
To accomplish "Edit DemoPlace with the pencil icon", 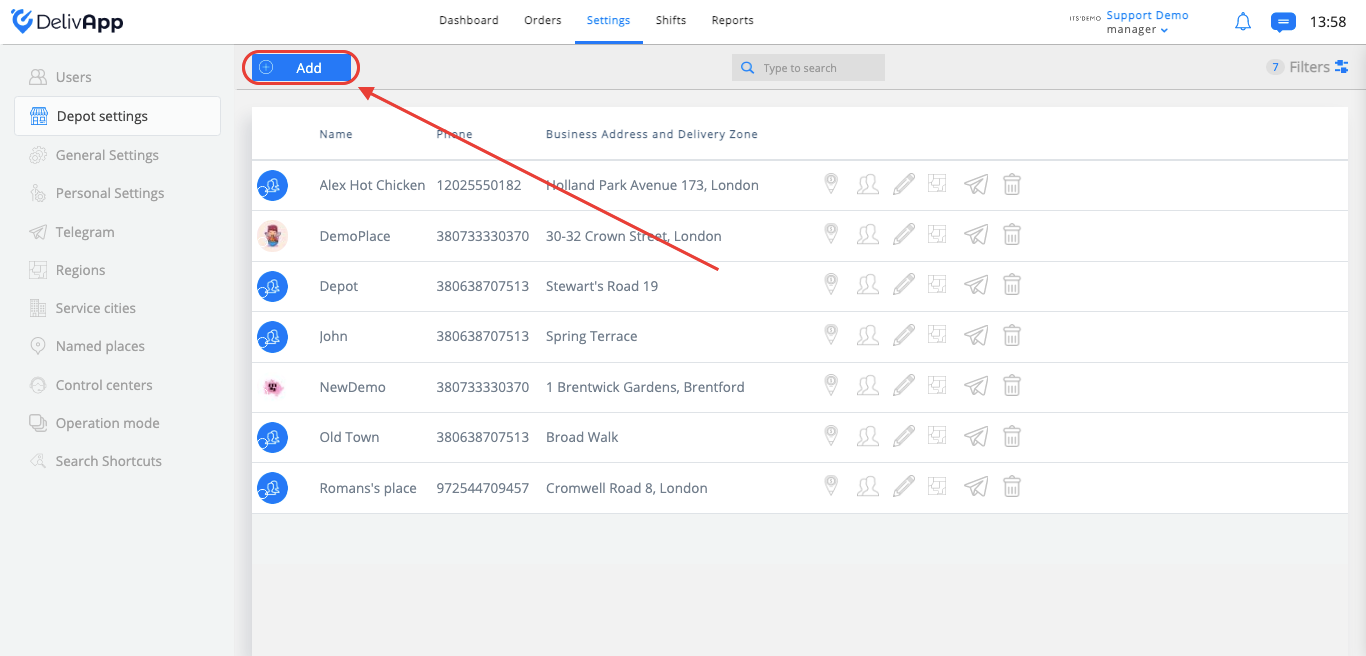I will coord(904,235).
